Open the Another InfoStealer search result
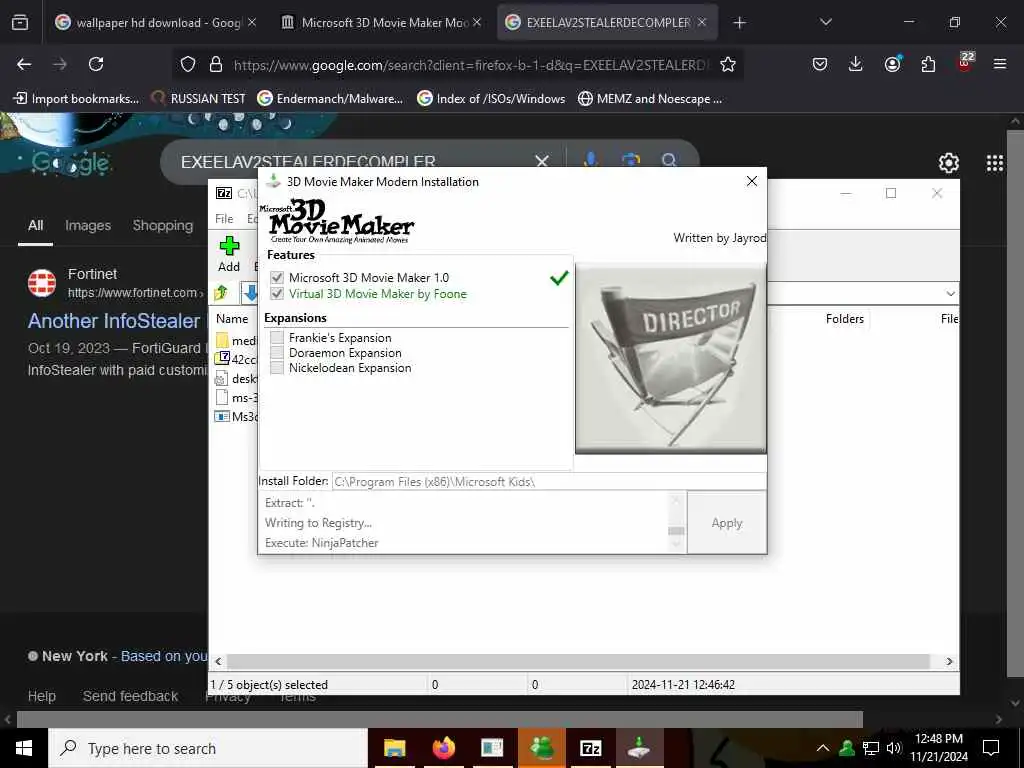 click(114, 321)
